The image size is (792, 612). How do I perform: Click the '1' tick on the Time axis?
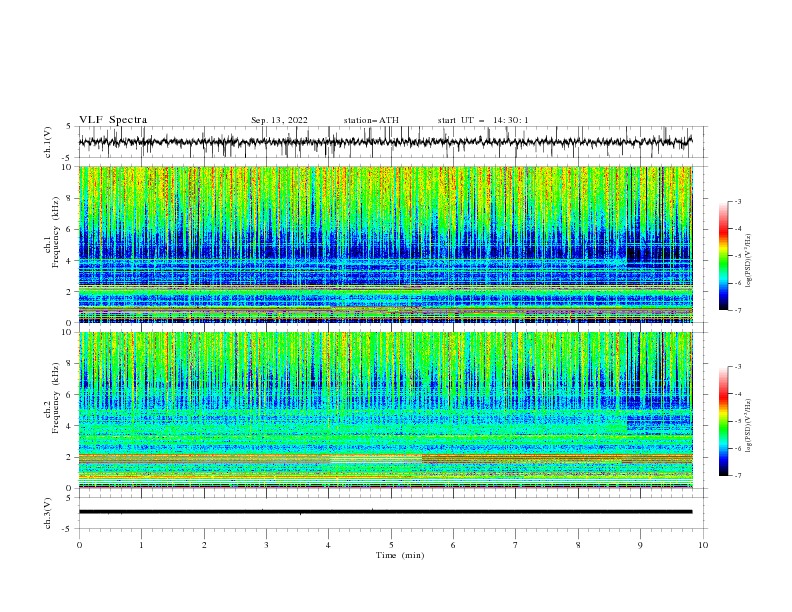pyautogui.click(x=141, y=545)
